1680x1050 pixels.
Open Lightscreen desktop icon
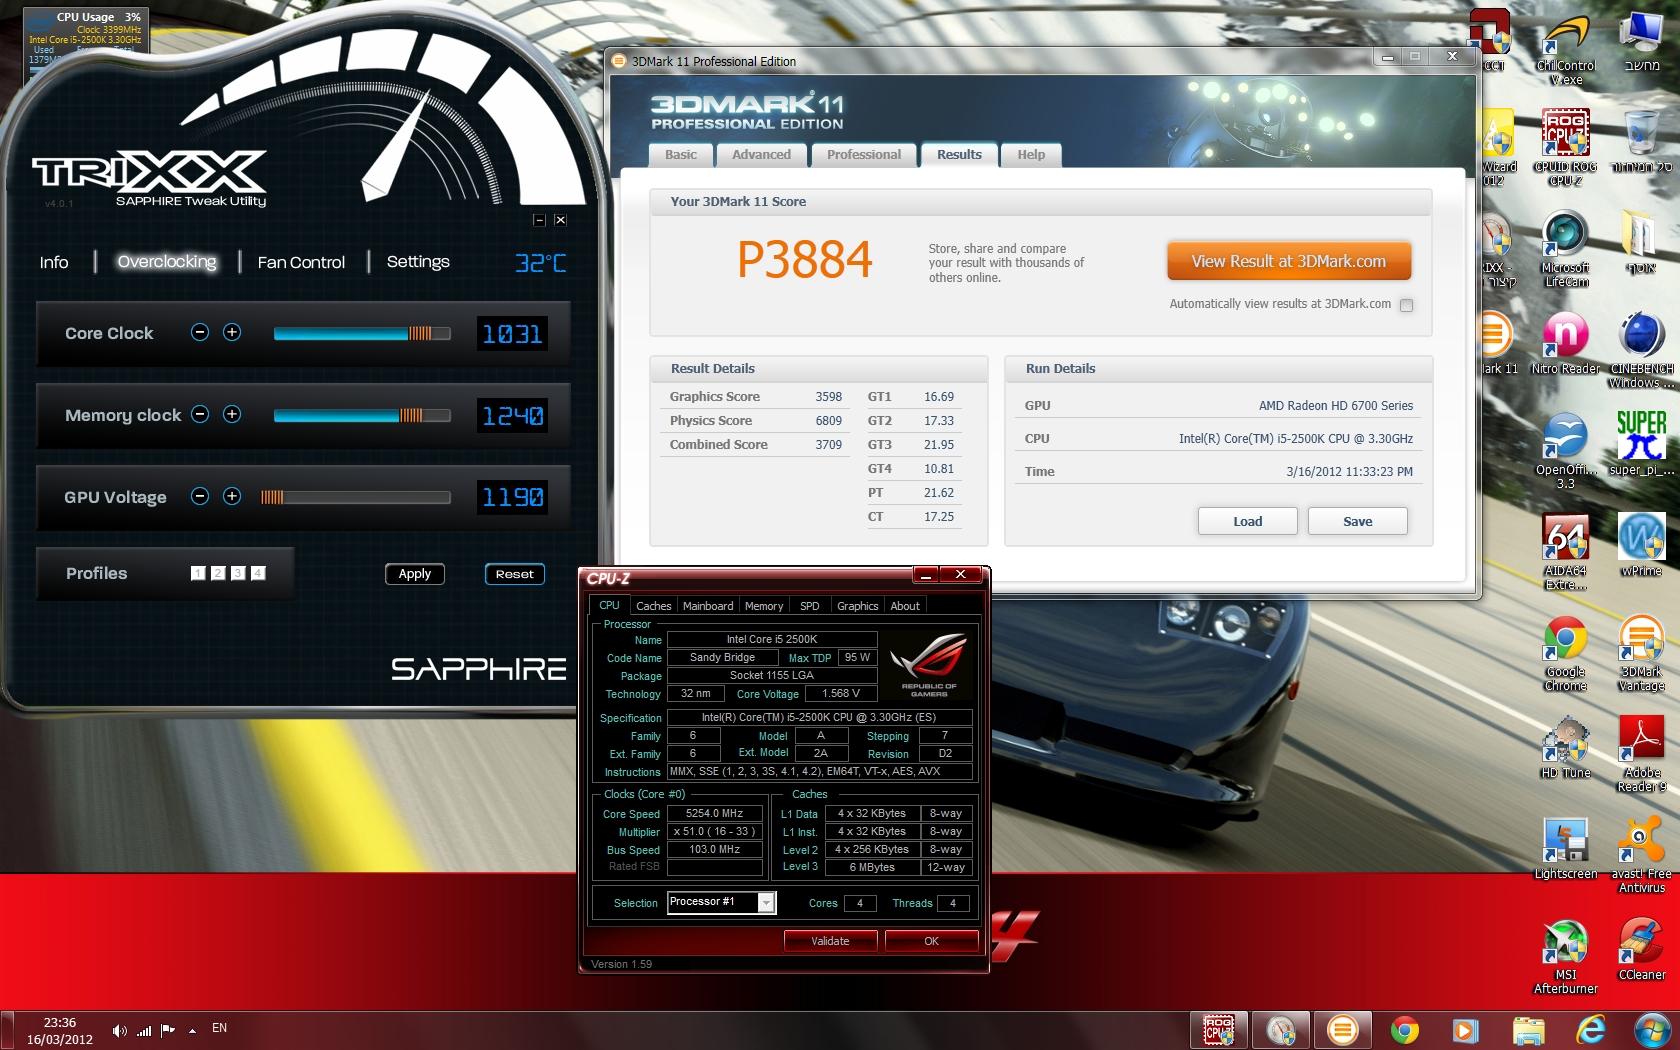[1566, 848]
